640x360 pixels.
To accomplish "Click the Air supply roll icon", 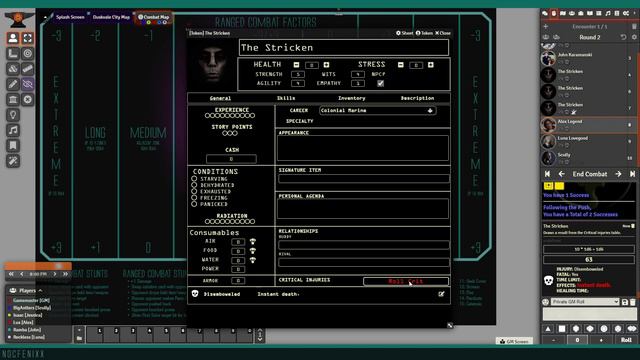I will coord(253,242).
